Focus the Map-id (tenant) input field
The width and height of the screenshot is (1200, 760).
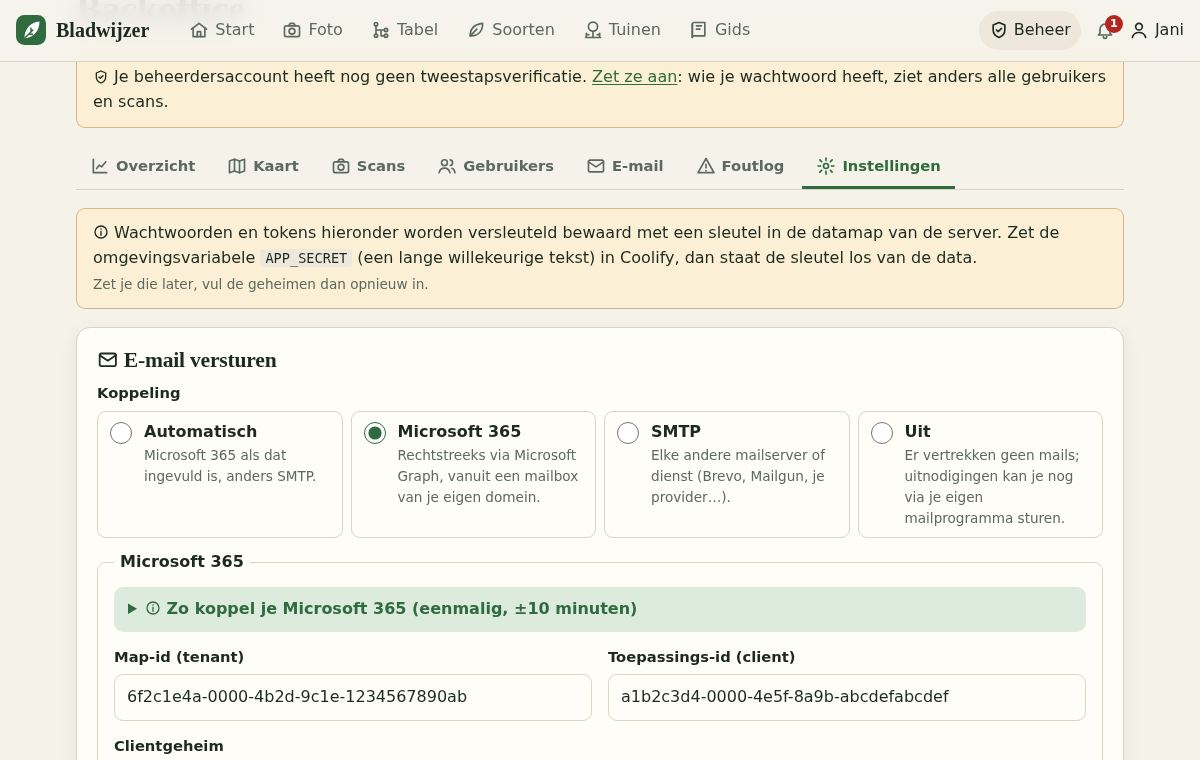(x=353, y=697)
